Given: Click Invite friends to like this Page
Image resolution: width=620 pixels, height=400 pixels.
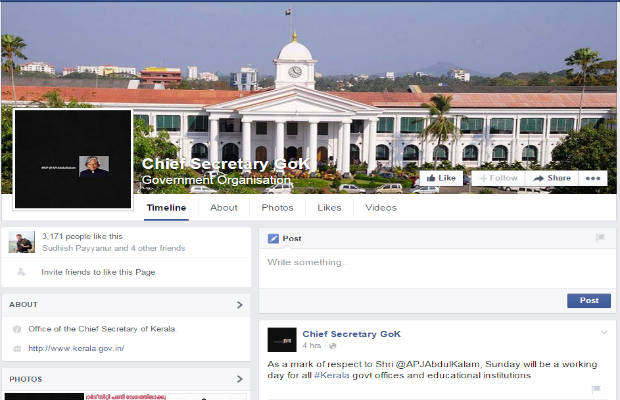Looking at the screenshot, I should point(98,272).
